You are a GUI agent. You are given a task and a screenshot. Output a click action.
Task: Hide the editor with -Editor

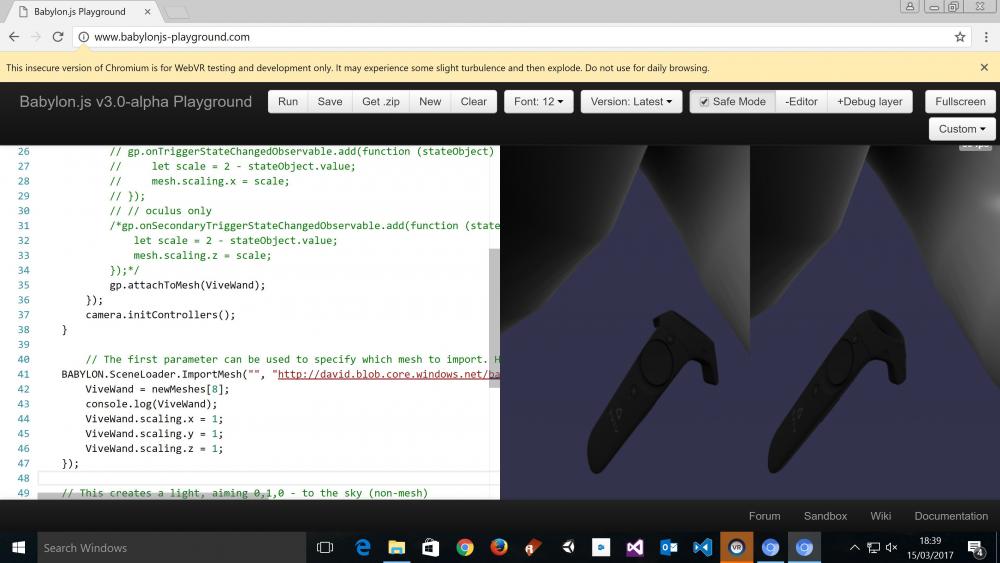pos(801,101)
